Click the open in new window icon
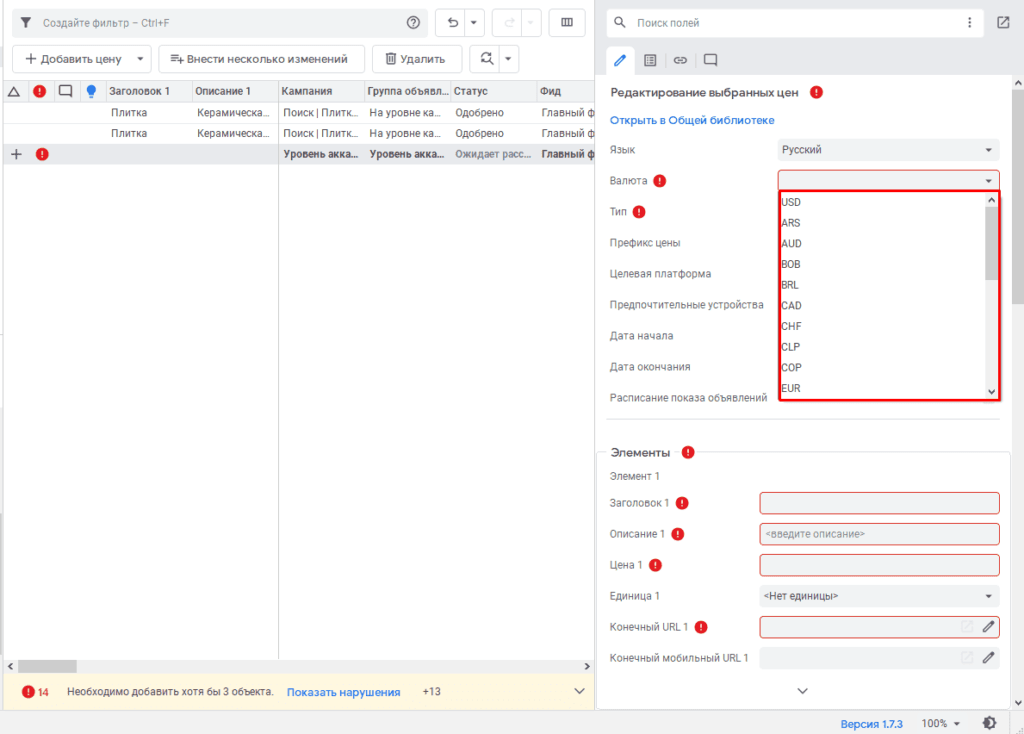This screenshot has width=1024, height=734. pyautogui.click(x=1003, y=23)
